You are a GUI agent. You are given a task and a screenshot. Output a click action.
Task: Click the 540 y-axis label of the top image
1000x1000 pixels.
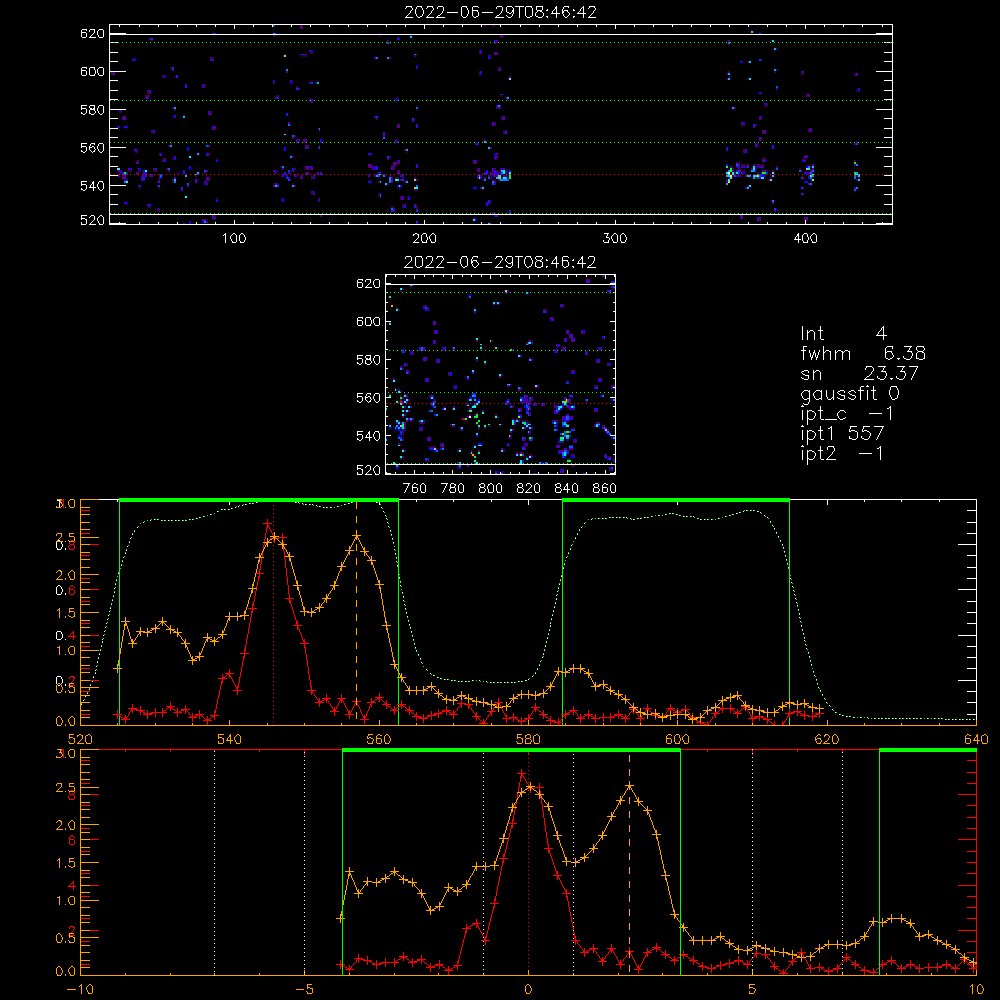pyautogui.click(x=92, y=186)
